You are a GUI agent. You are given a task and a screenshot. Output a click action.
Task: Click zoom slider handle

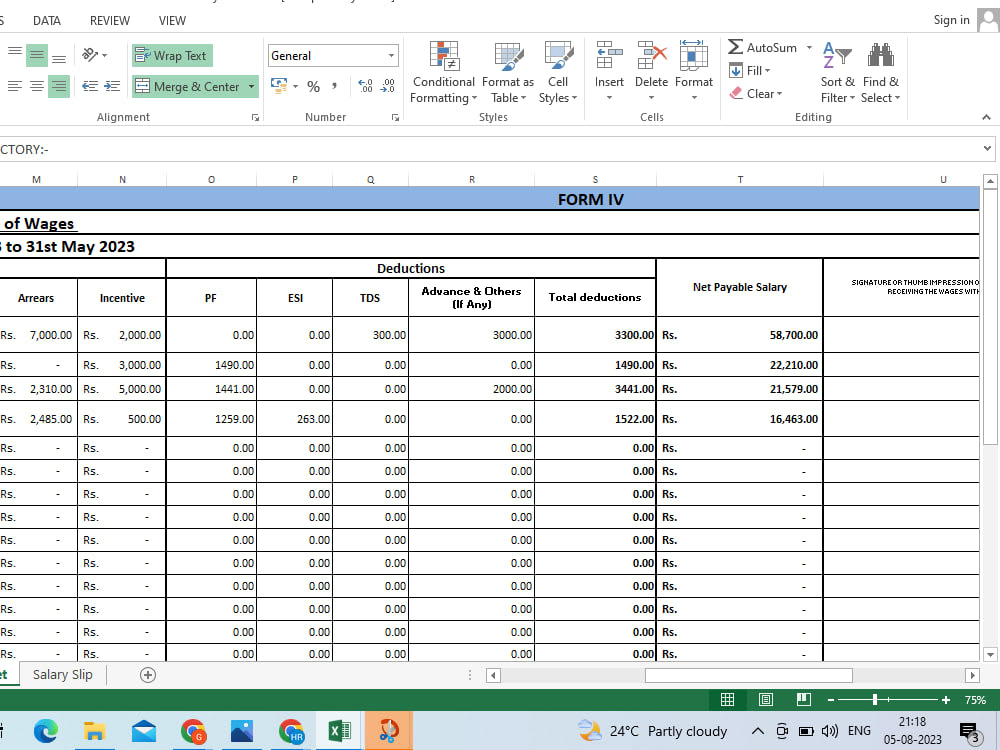tap(875, 700)
